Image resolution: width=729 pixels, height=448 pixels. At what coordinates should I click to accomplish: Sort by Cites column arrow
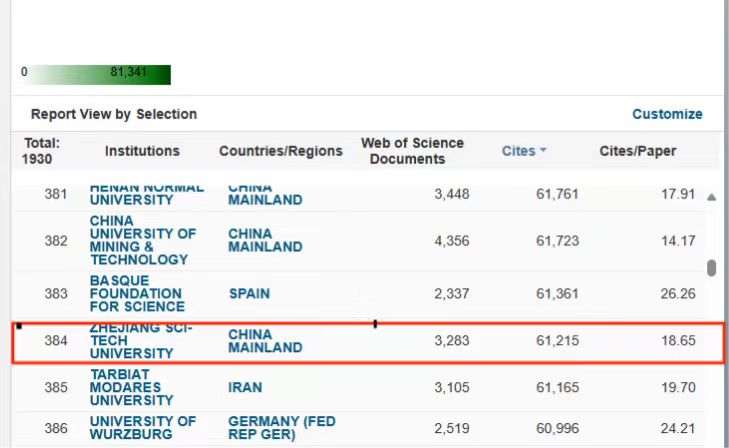pos(543,151)
